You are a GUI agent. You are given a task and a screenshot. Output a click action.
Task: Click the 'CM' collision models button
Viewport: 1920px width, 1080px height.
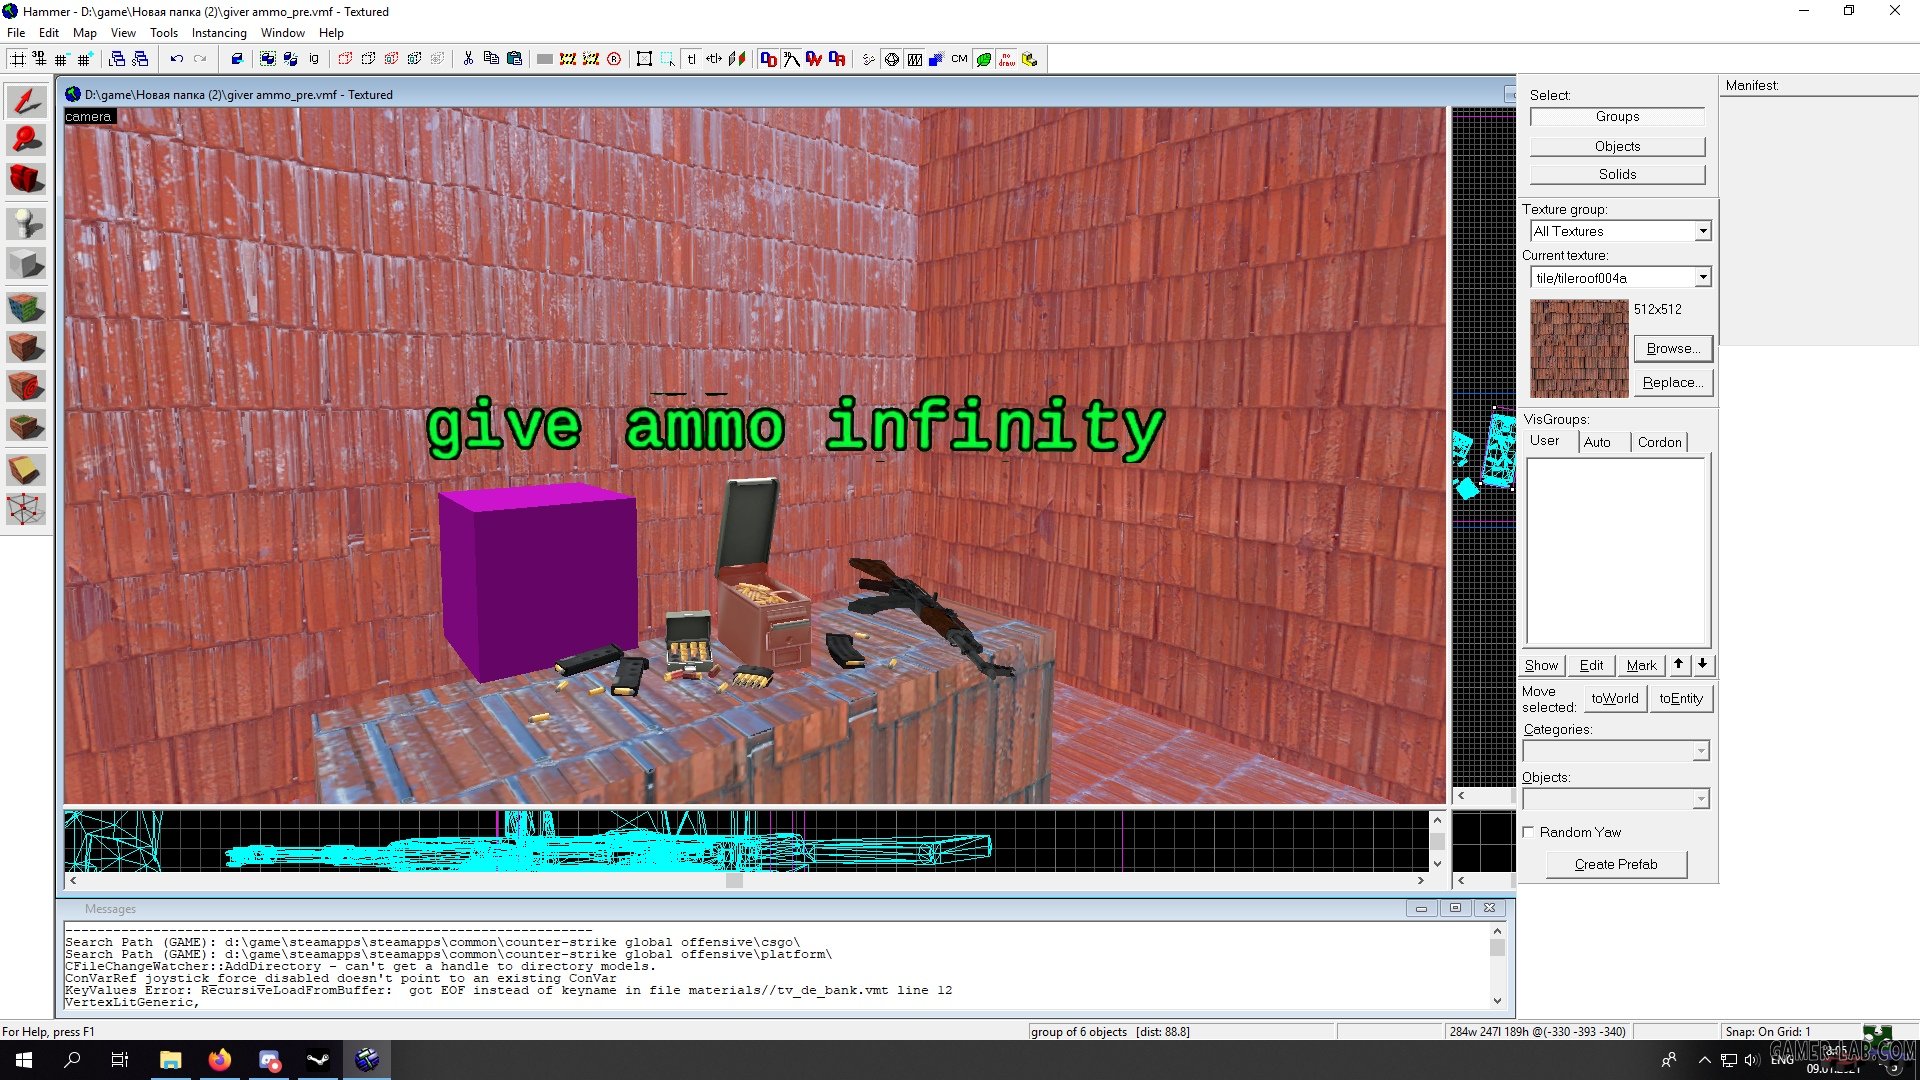(960, 59)
